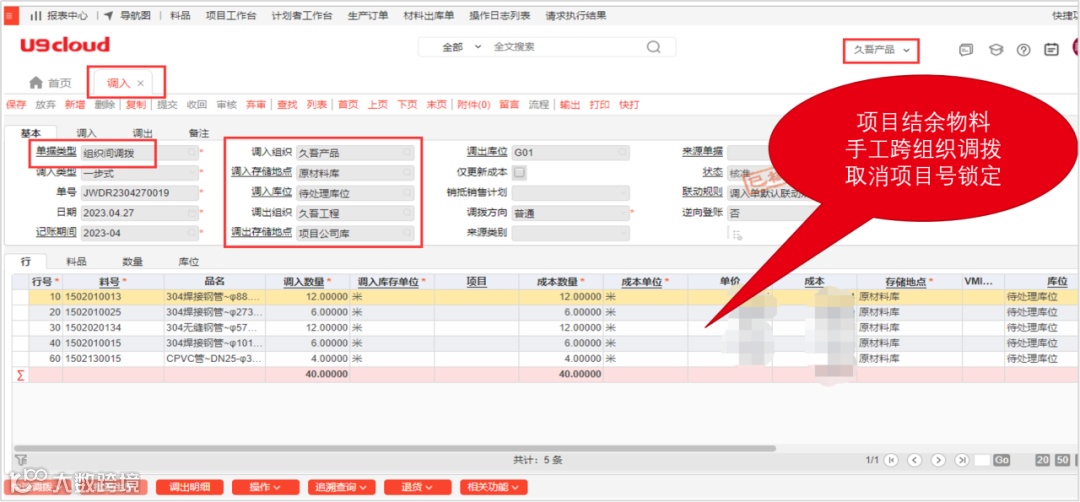Set page size to 20

(1043, 460)
